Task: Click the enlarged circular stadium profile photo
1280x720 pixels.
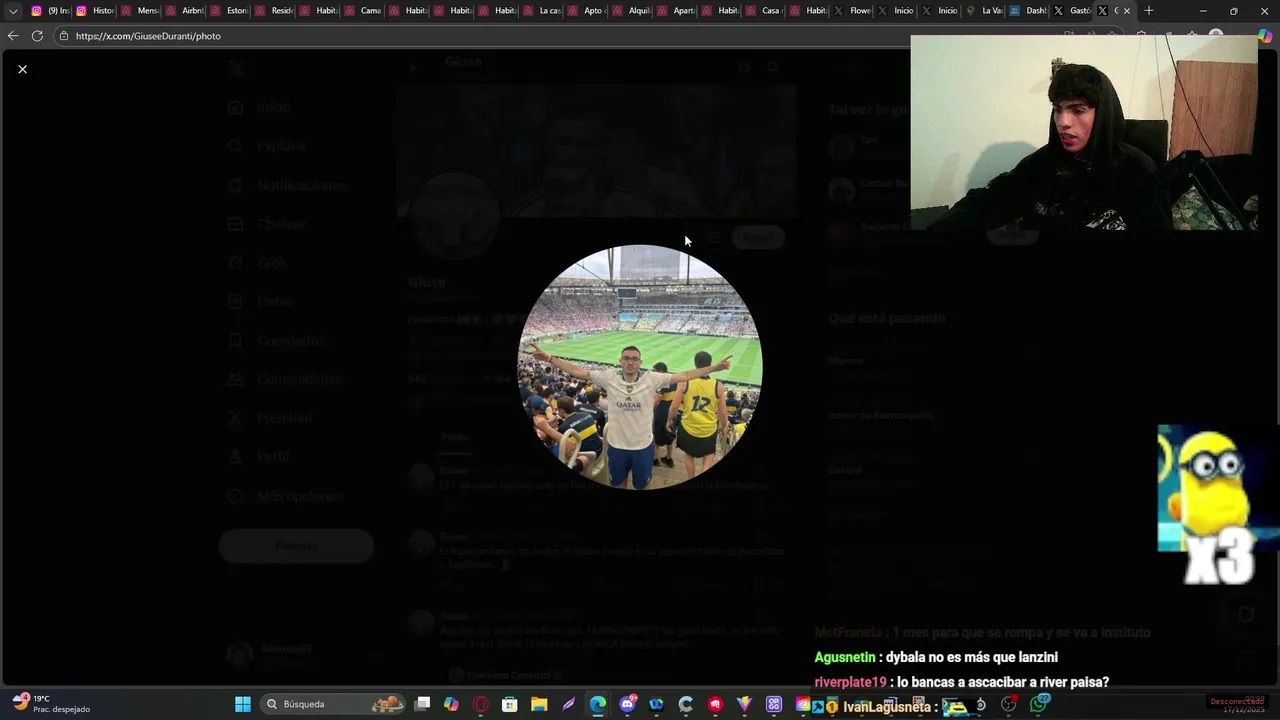Action: (640, 367)
